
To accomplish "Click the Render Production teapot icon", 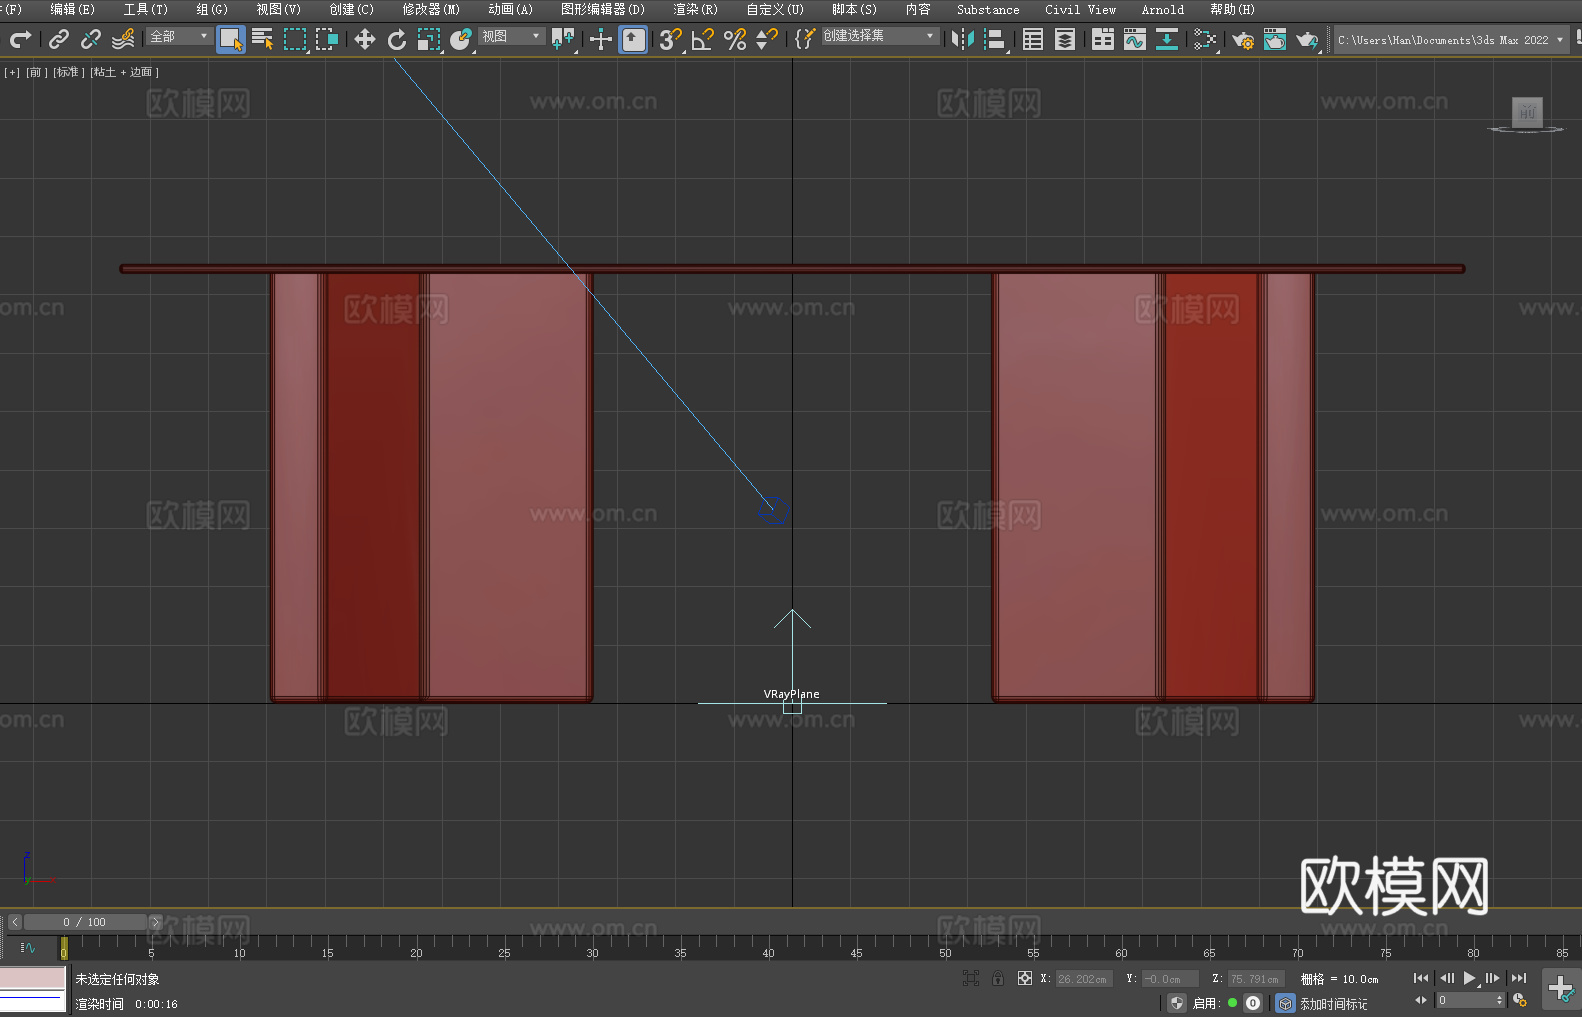I will (1307, 39).
